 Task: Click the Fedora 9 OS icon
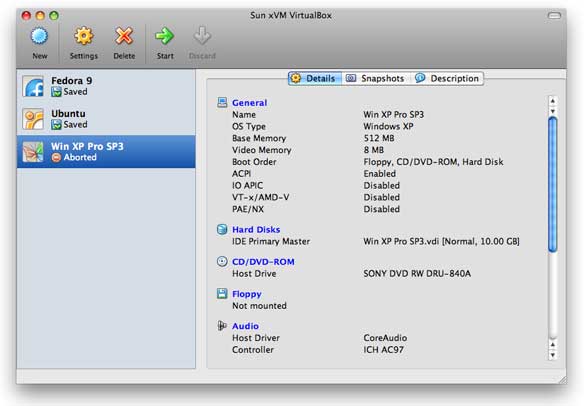33,86
